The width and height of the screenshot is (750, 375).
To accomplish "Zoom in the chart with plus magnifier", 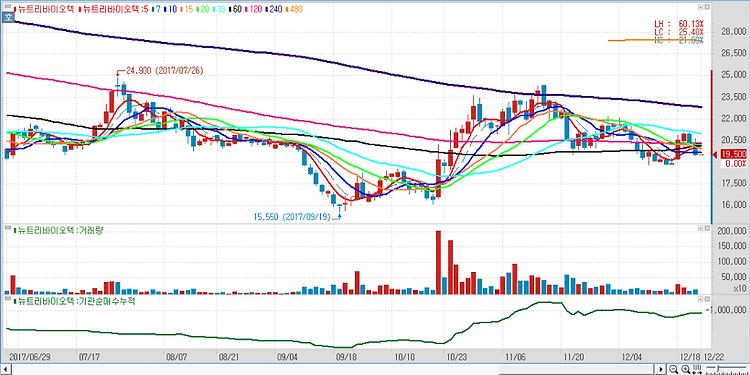I will tap(685, 369).
